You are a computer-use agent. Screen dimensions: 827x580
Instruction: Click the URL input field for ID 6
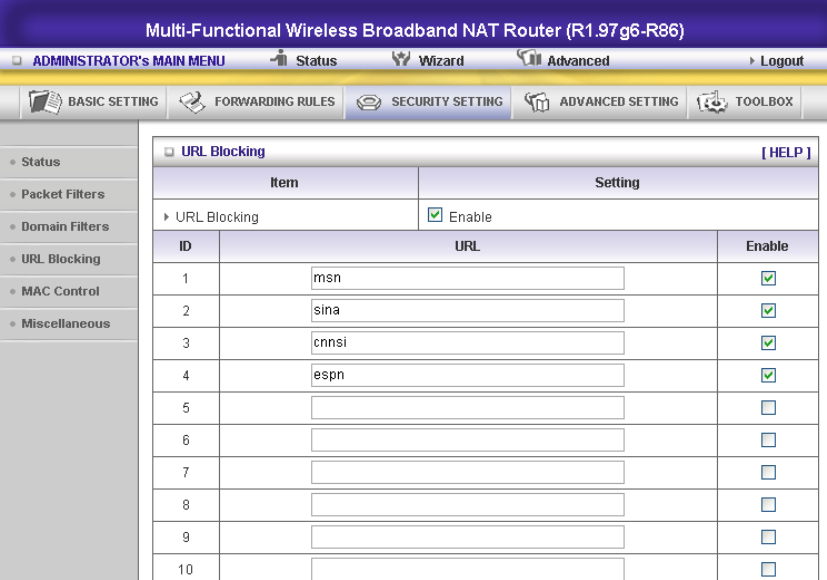click(x=467, y=440)
